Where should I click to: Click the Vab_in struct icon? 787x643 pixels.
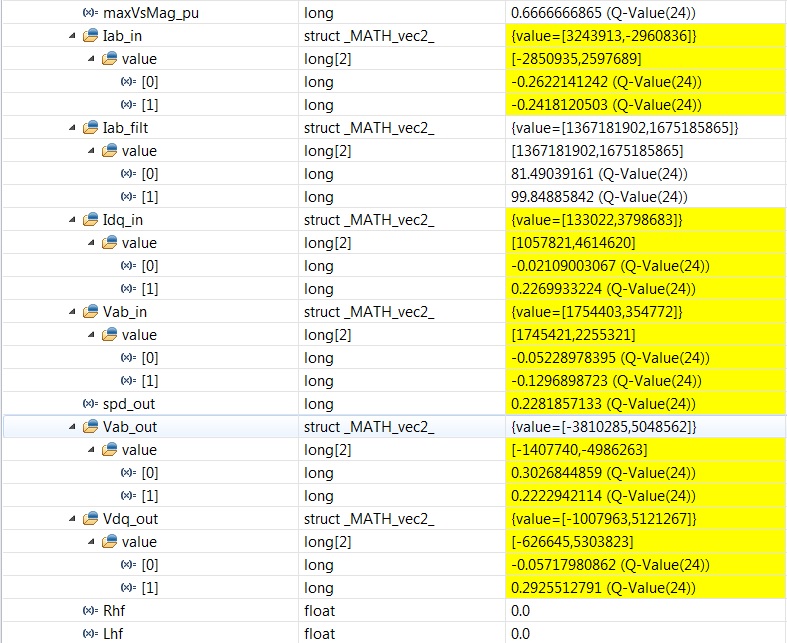click(x=90, y=312)
